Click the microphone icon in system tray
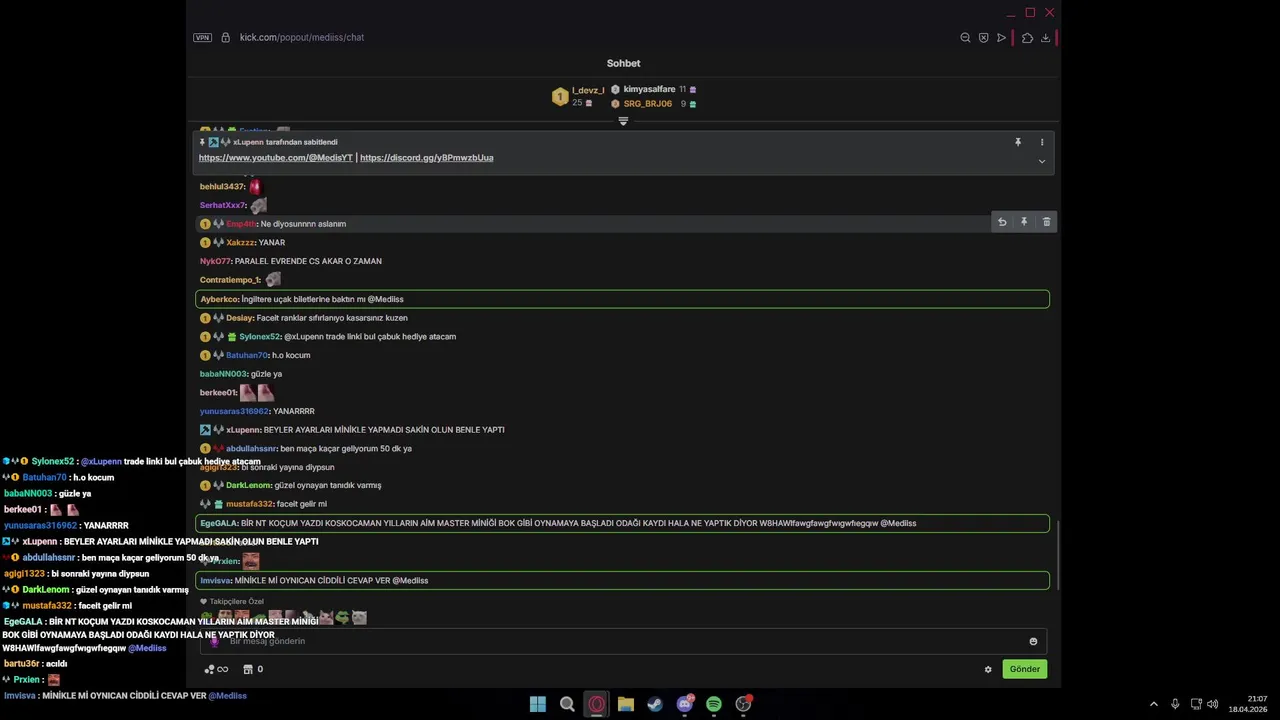 (x=1175, y=704)
